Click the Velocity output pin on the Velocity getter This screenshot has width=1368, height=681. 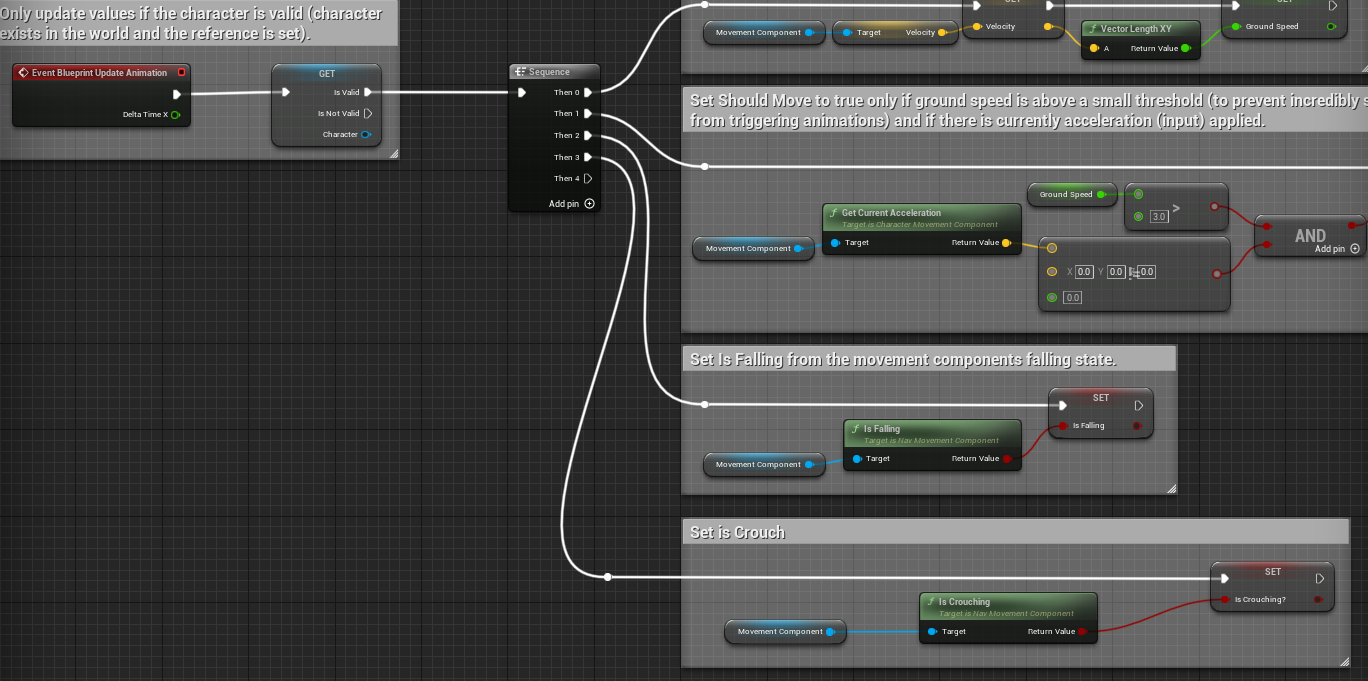[x=939, y=31]
